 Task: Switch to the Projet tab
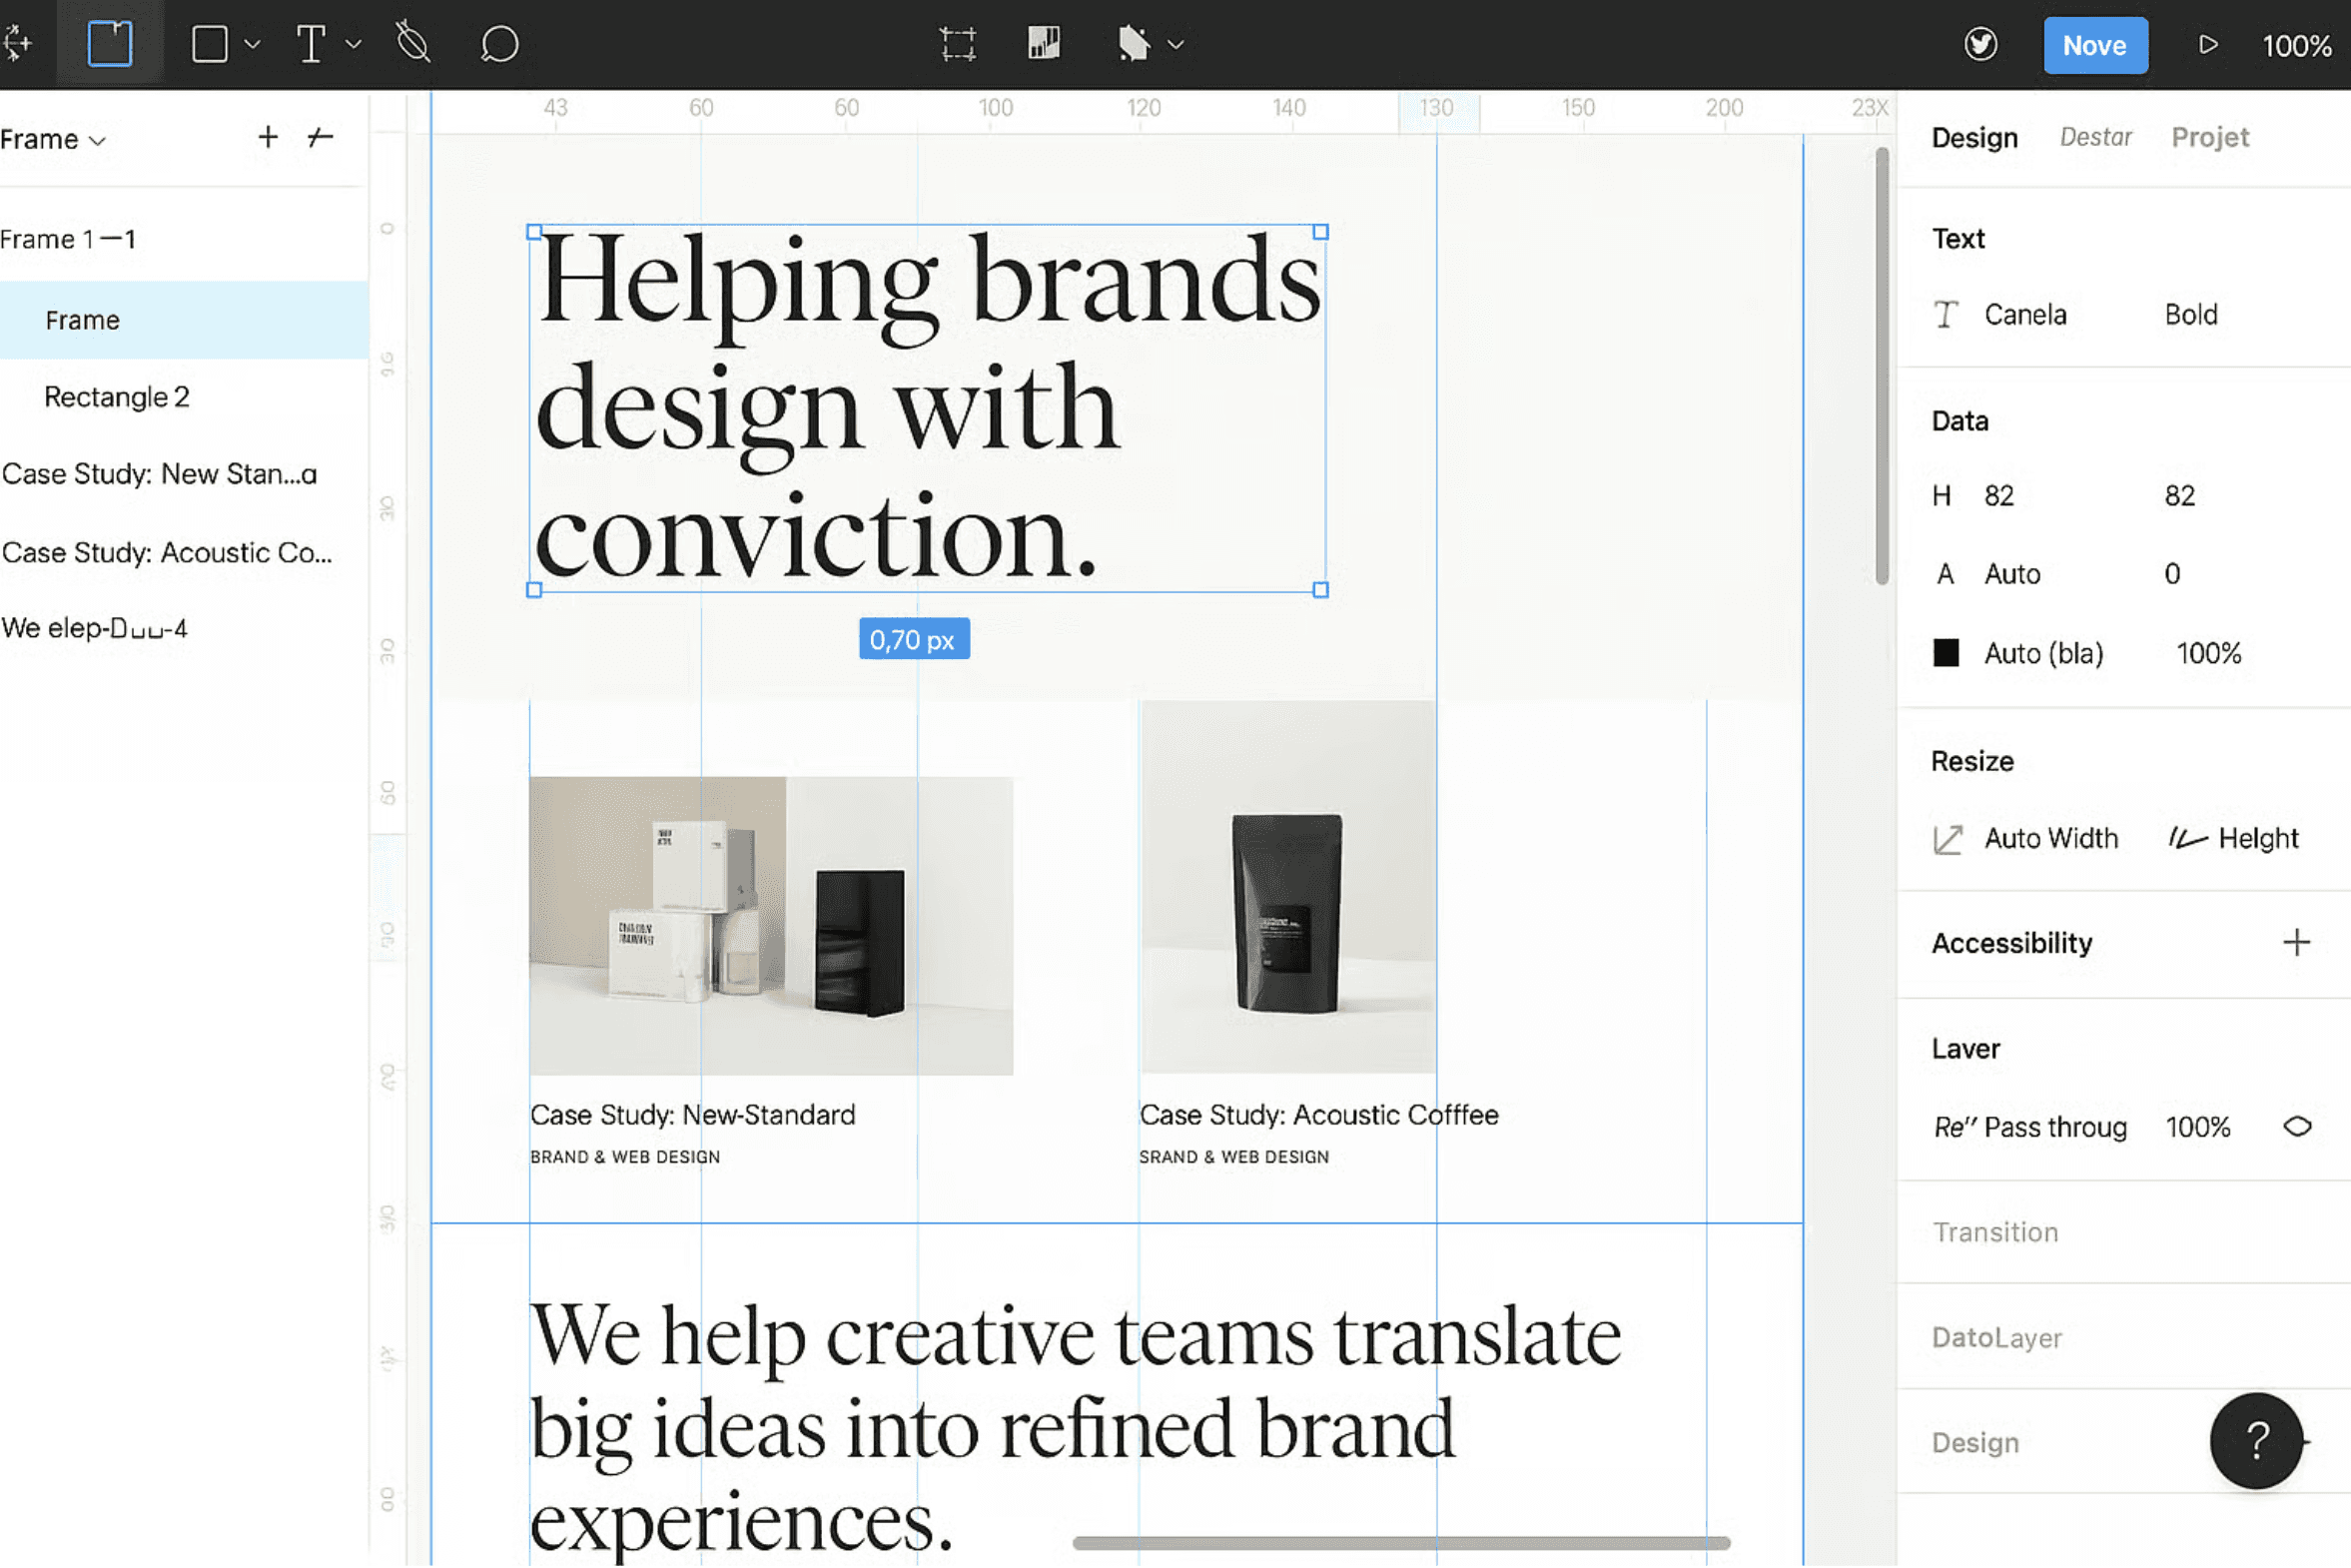2209,137
